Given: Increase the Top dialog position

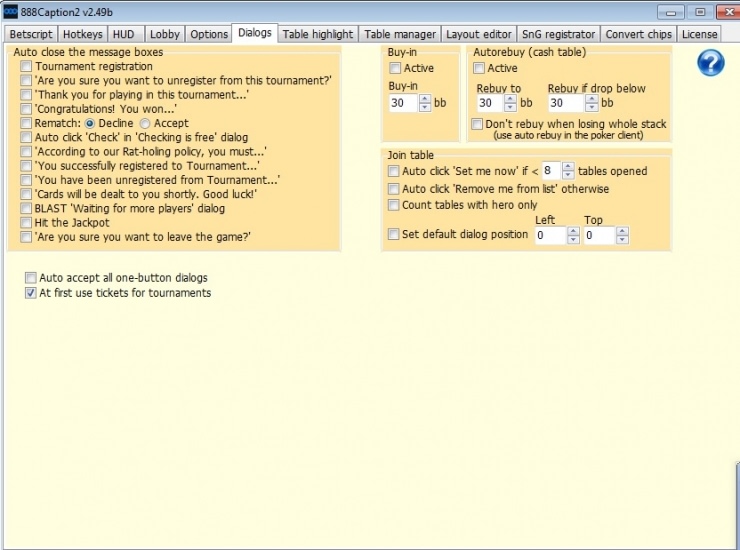Looking at the screenshot, I should click(x=622, y=231).
